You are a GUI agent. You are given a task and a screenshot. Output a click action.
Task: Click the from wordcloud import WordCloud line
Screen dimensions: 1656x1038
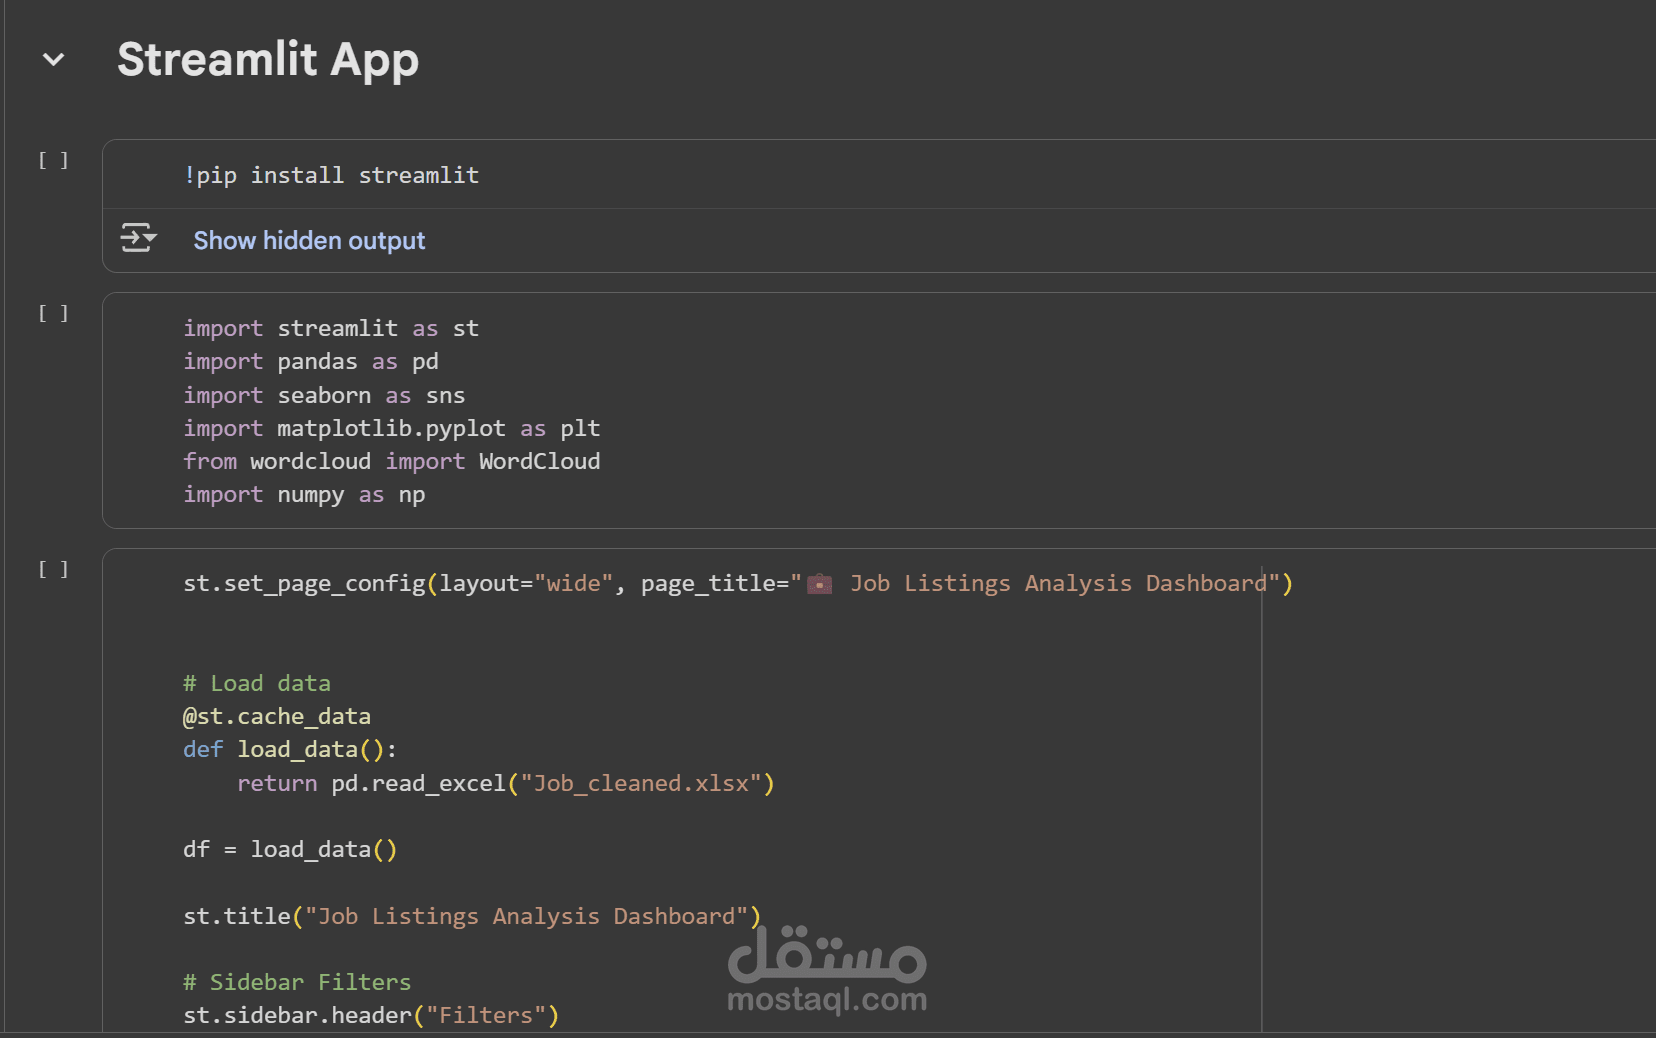[x=391, y=462]
